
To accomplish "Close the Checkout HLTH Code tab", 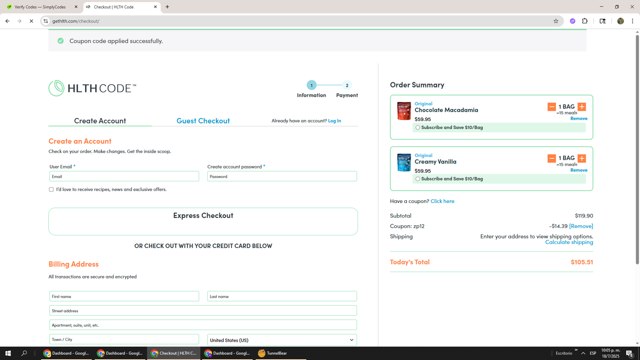I will 155,7.
